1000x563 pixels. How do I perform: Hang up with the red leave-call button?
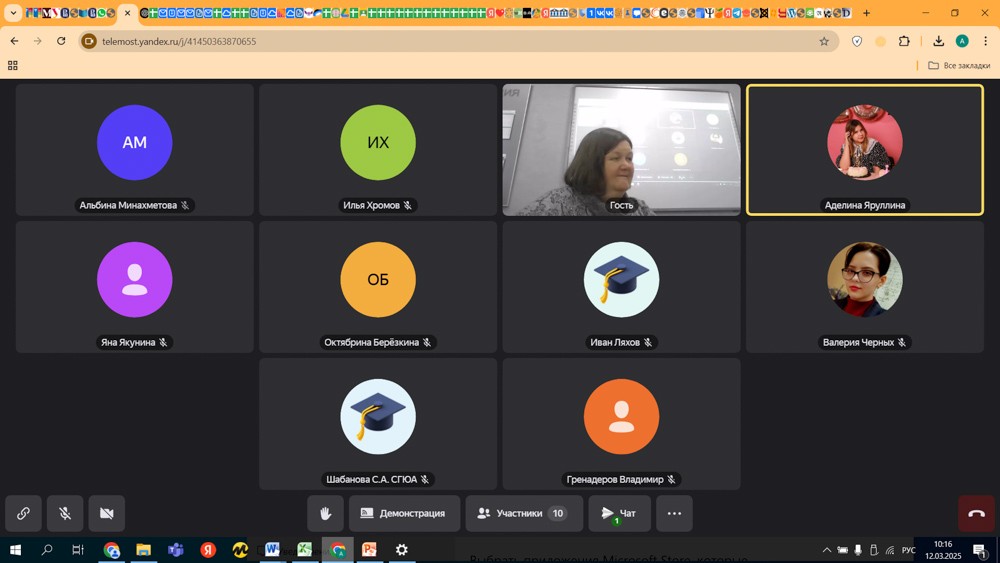pyautogui.click(x=976, y=513)
